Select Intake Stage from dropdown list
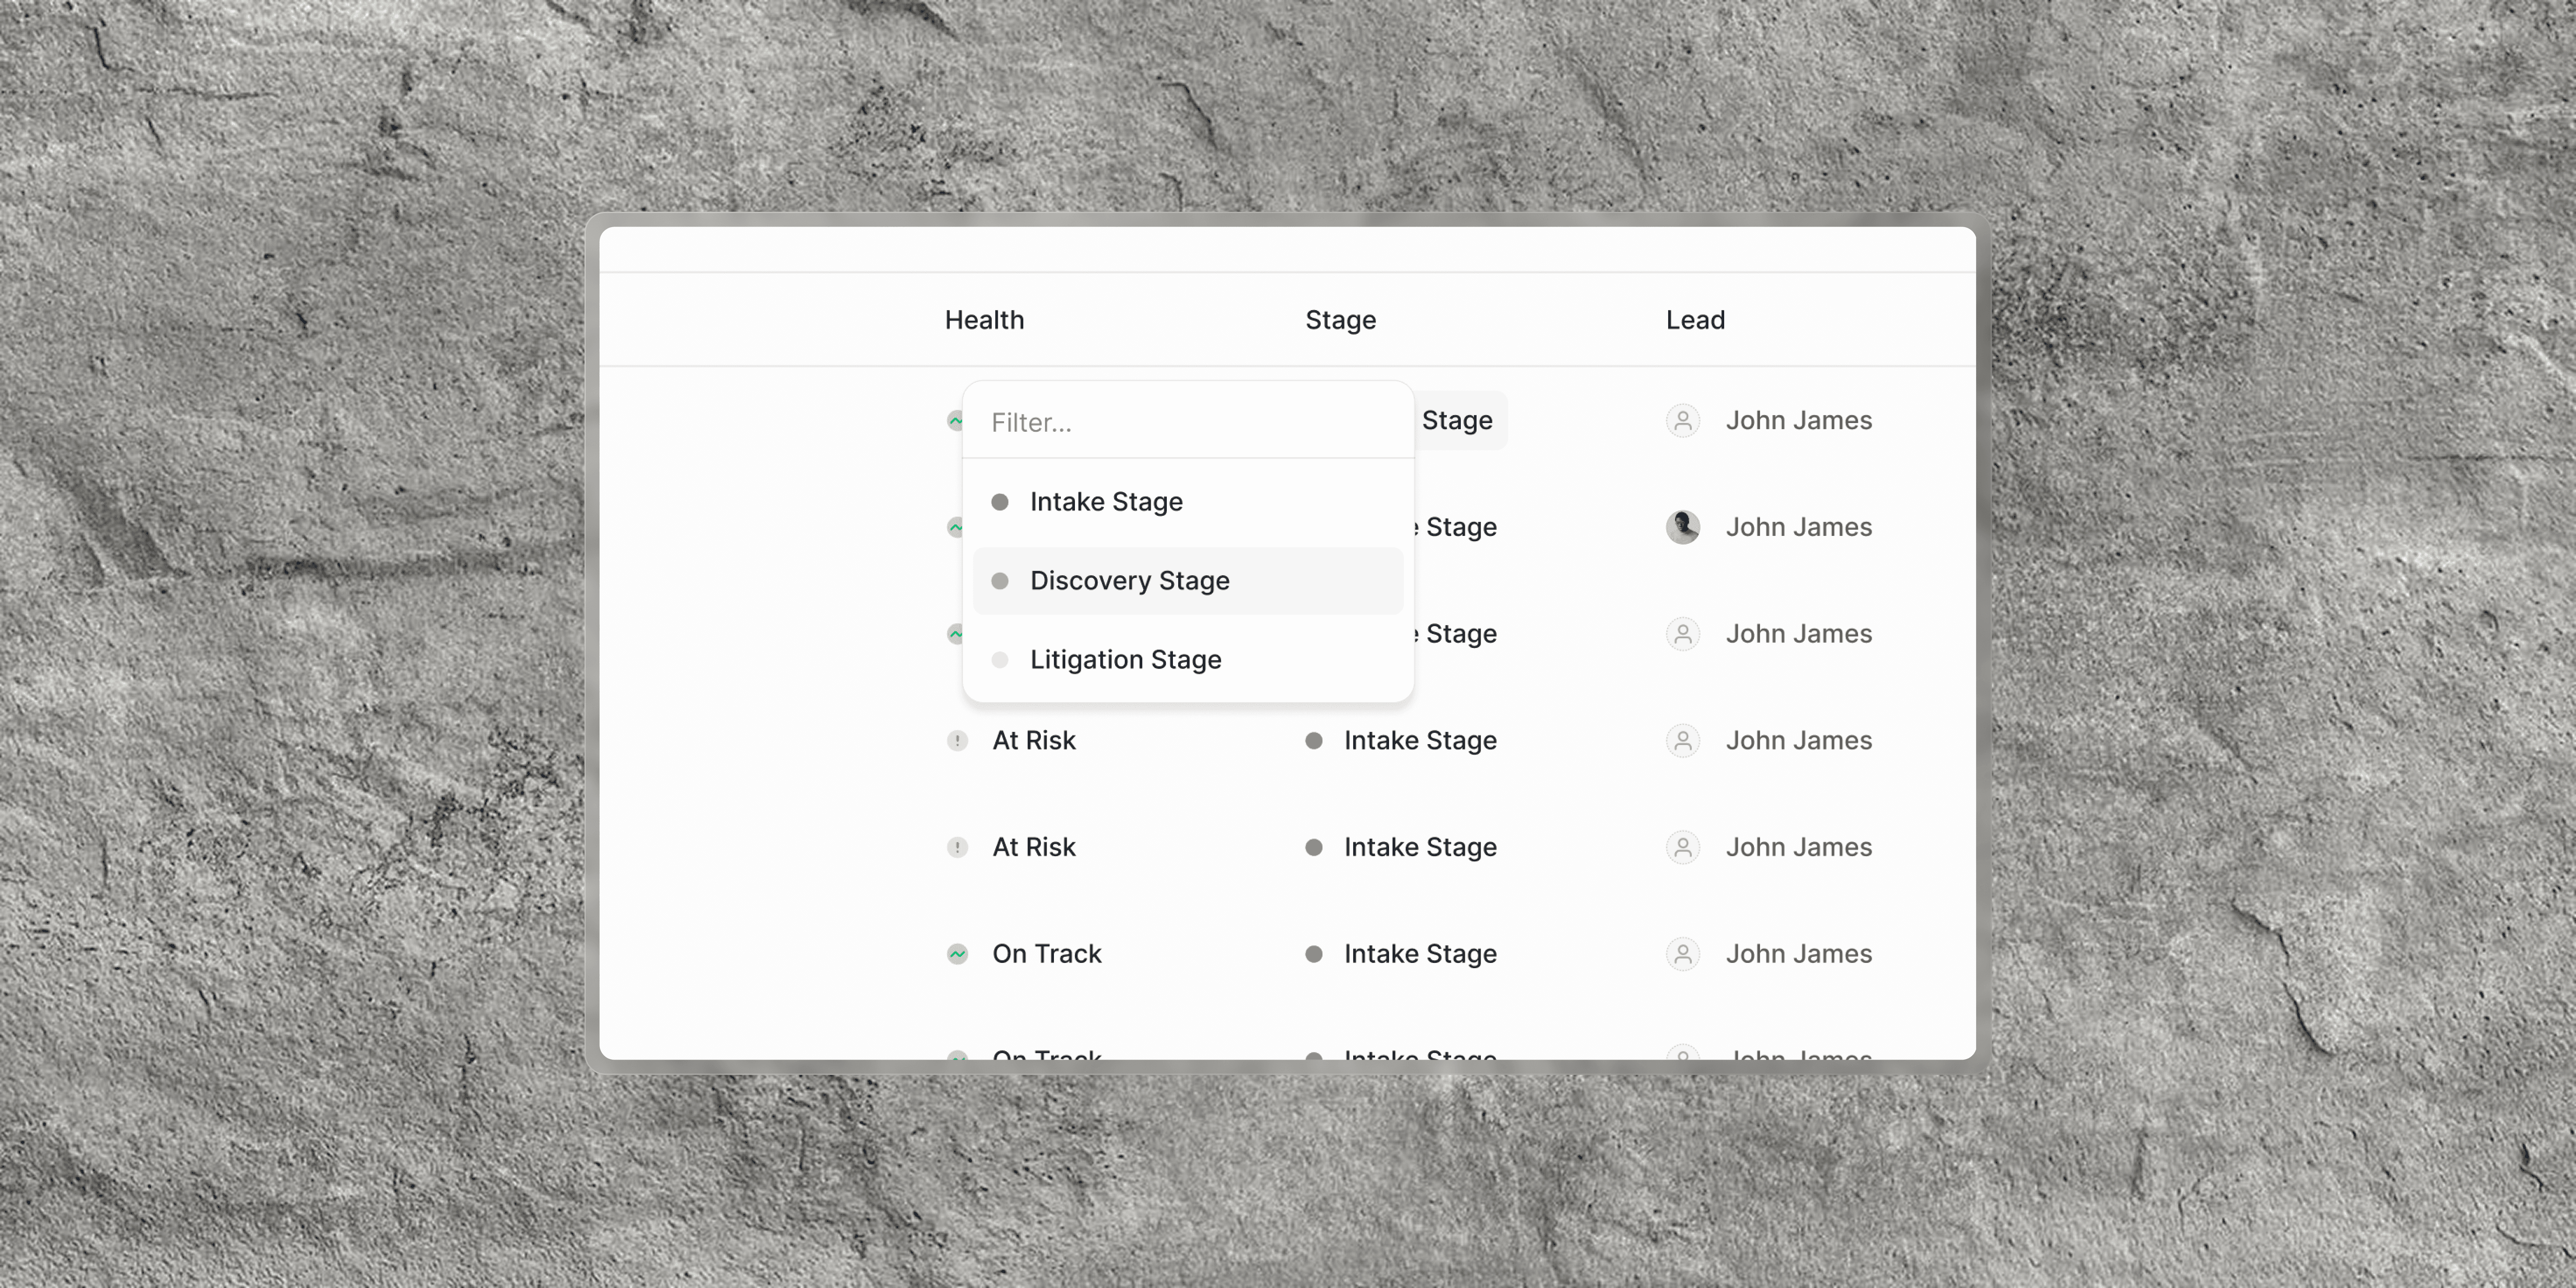This screenshot has width=2576, height=1288. point(1106,501)
